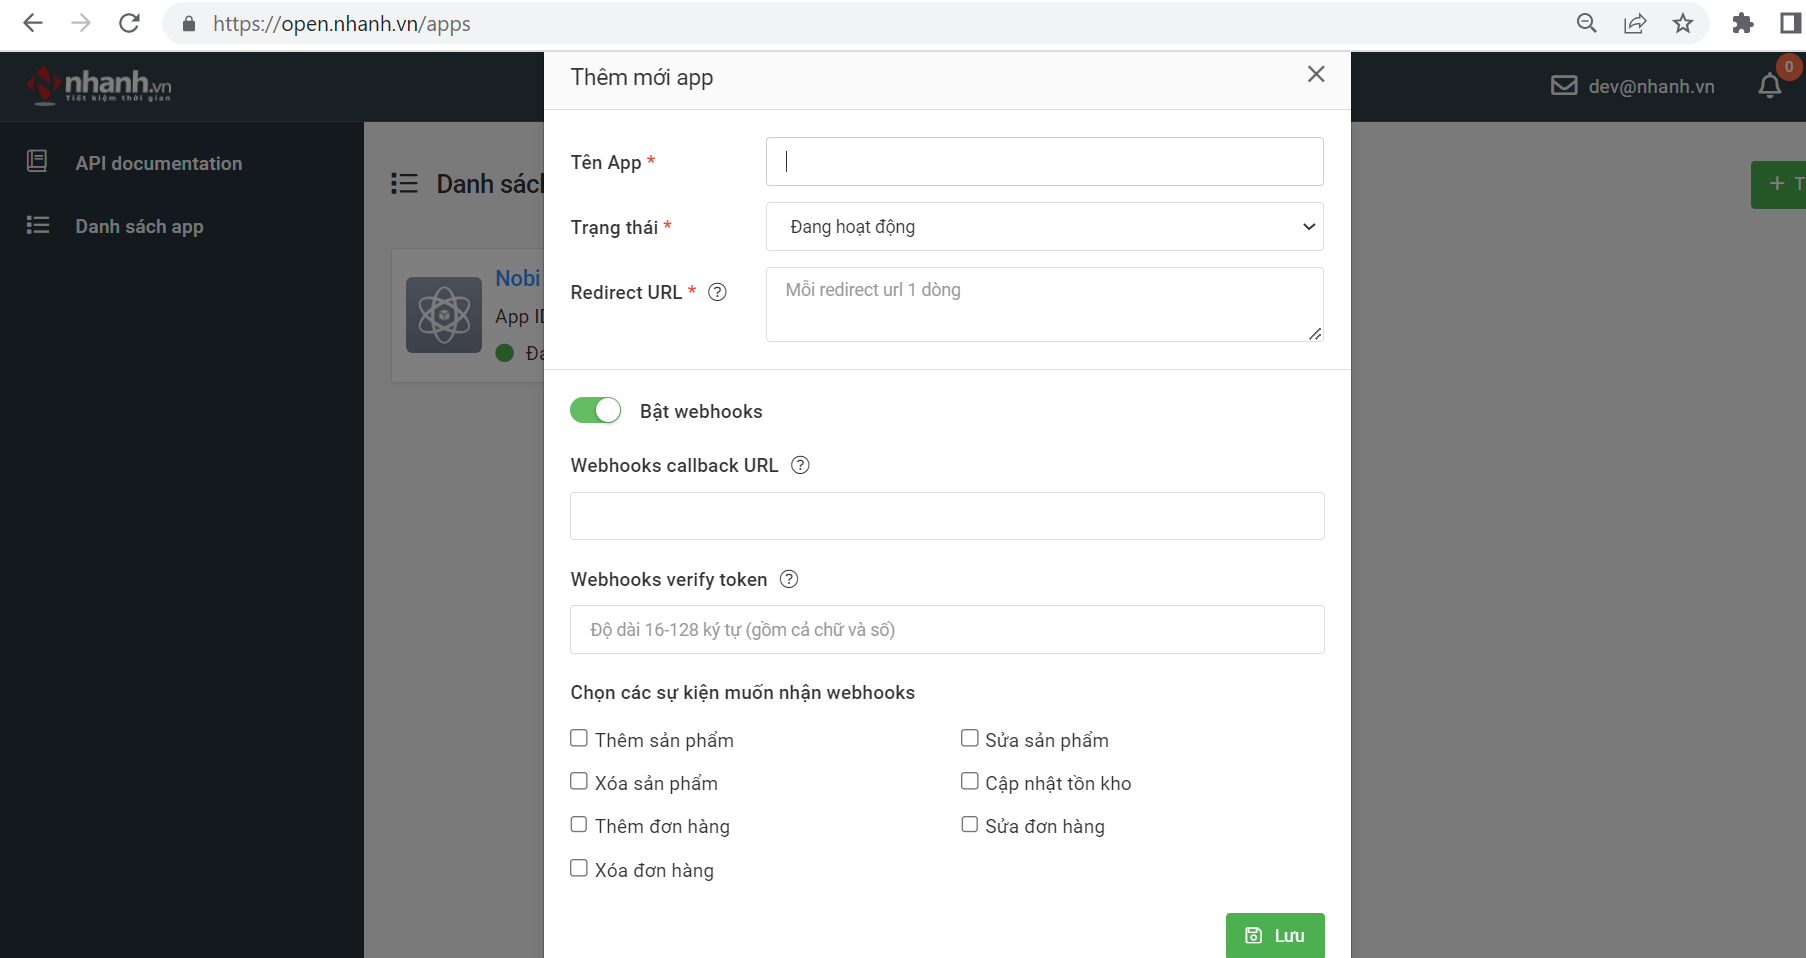
Task: Open browser extensions puzzle icon
Action: click(1742, 23)
